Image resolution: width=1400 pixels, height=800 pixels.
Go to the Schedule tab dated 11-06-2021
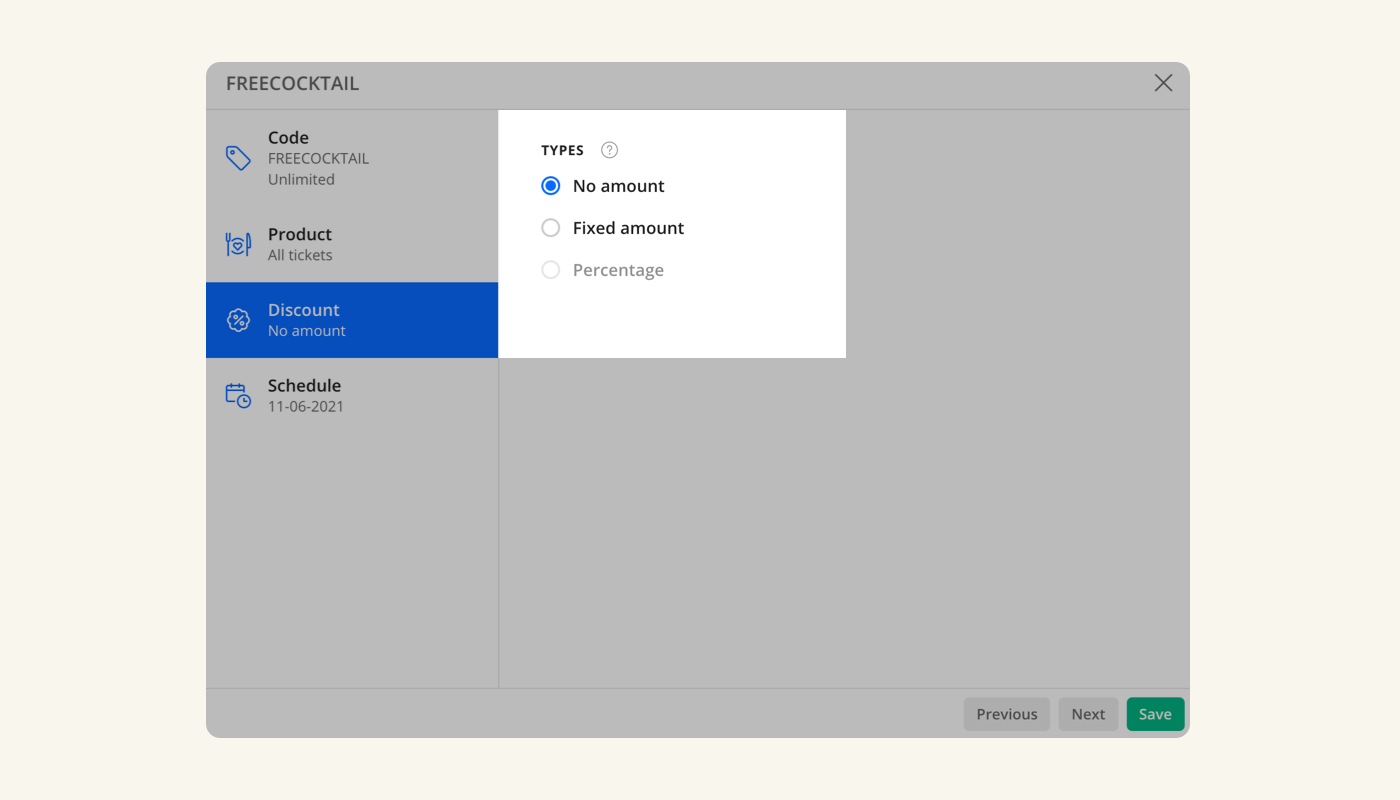352,395
